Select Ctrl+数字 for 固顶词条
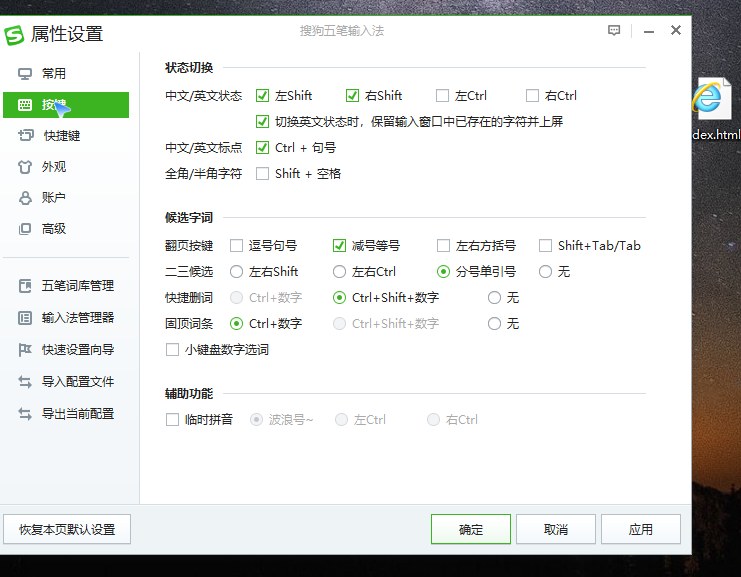The width and height of the screenshot is (741, 577). [236, 324]
